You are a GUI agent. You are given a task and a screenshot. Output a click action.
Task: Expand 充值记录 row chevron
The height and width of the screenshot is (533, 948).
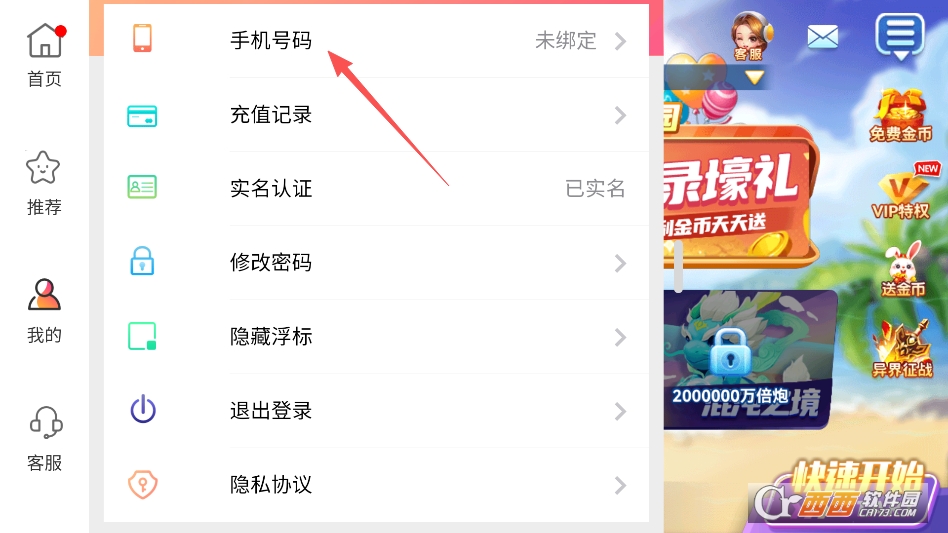pyautogui.click(x=620, y=115)
